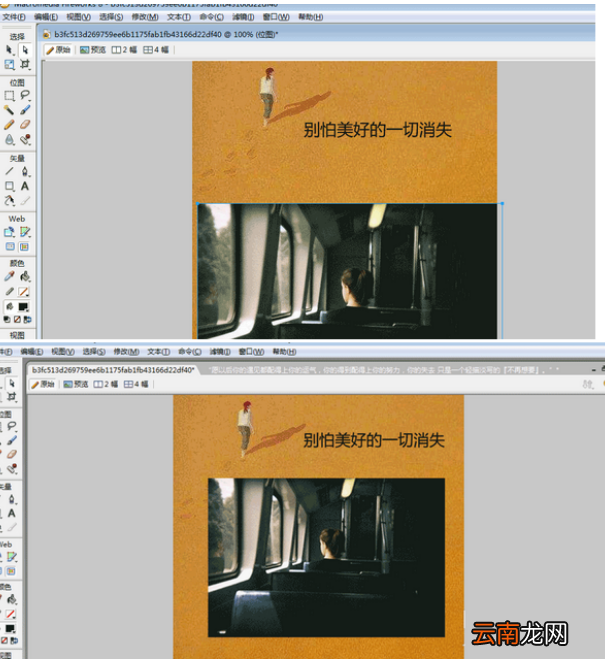The width and height of the screenshot is (605, 662).
Task: Select the Blur tool in upper window
Action: point(9,139)
